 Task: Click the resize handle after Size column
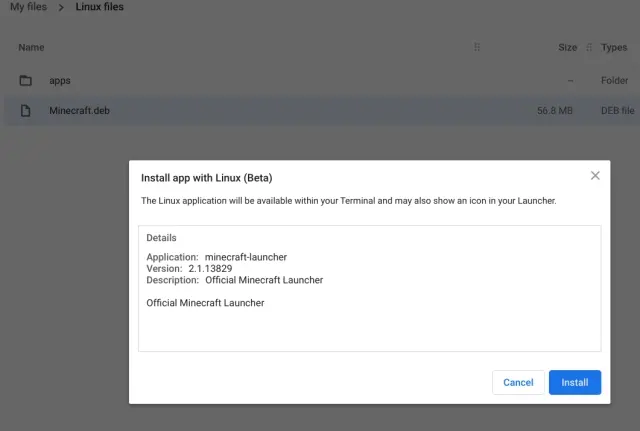pos(589,47)
